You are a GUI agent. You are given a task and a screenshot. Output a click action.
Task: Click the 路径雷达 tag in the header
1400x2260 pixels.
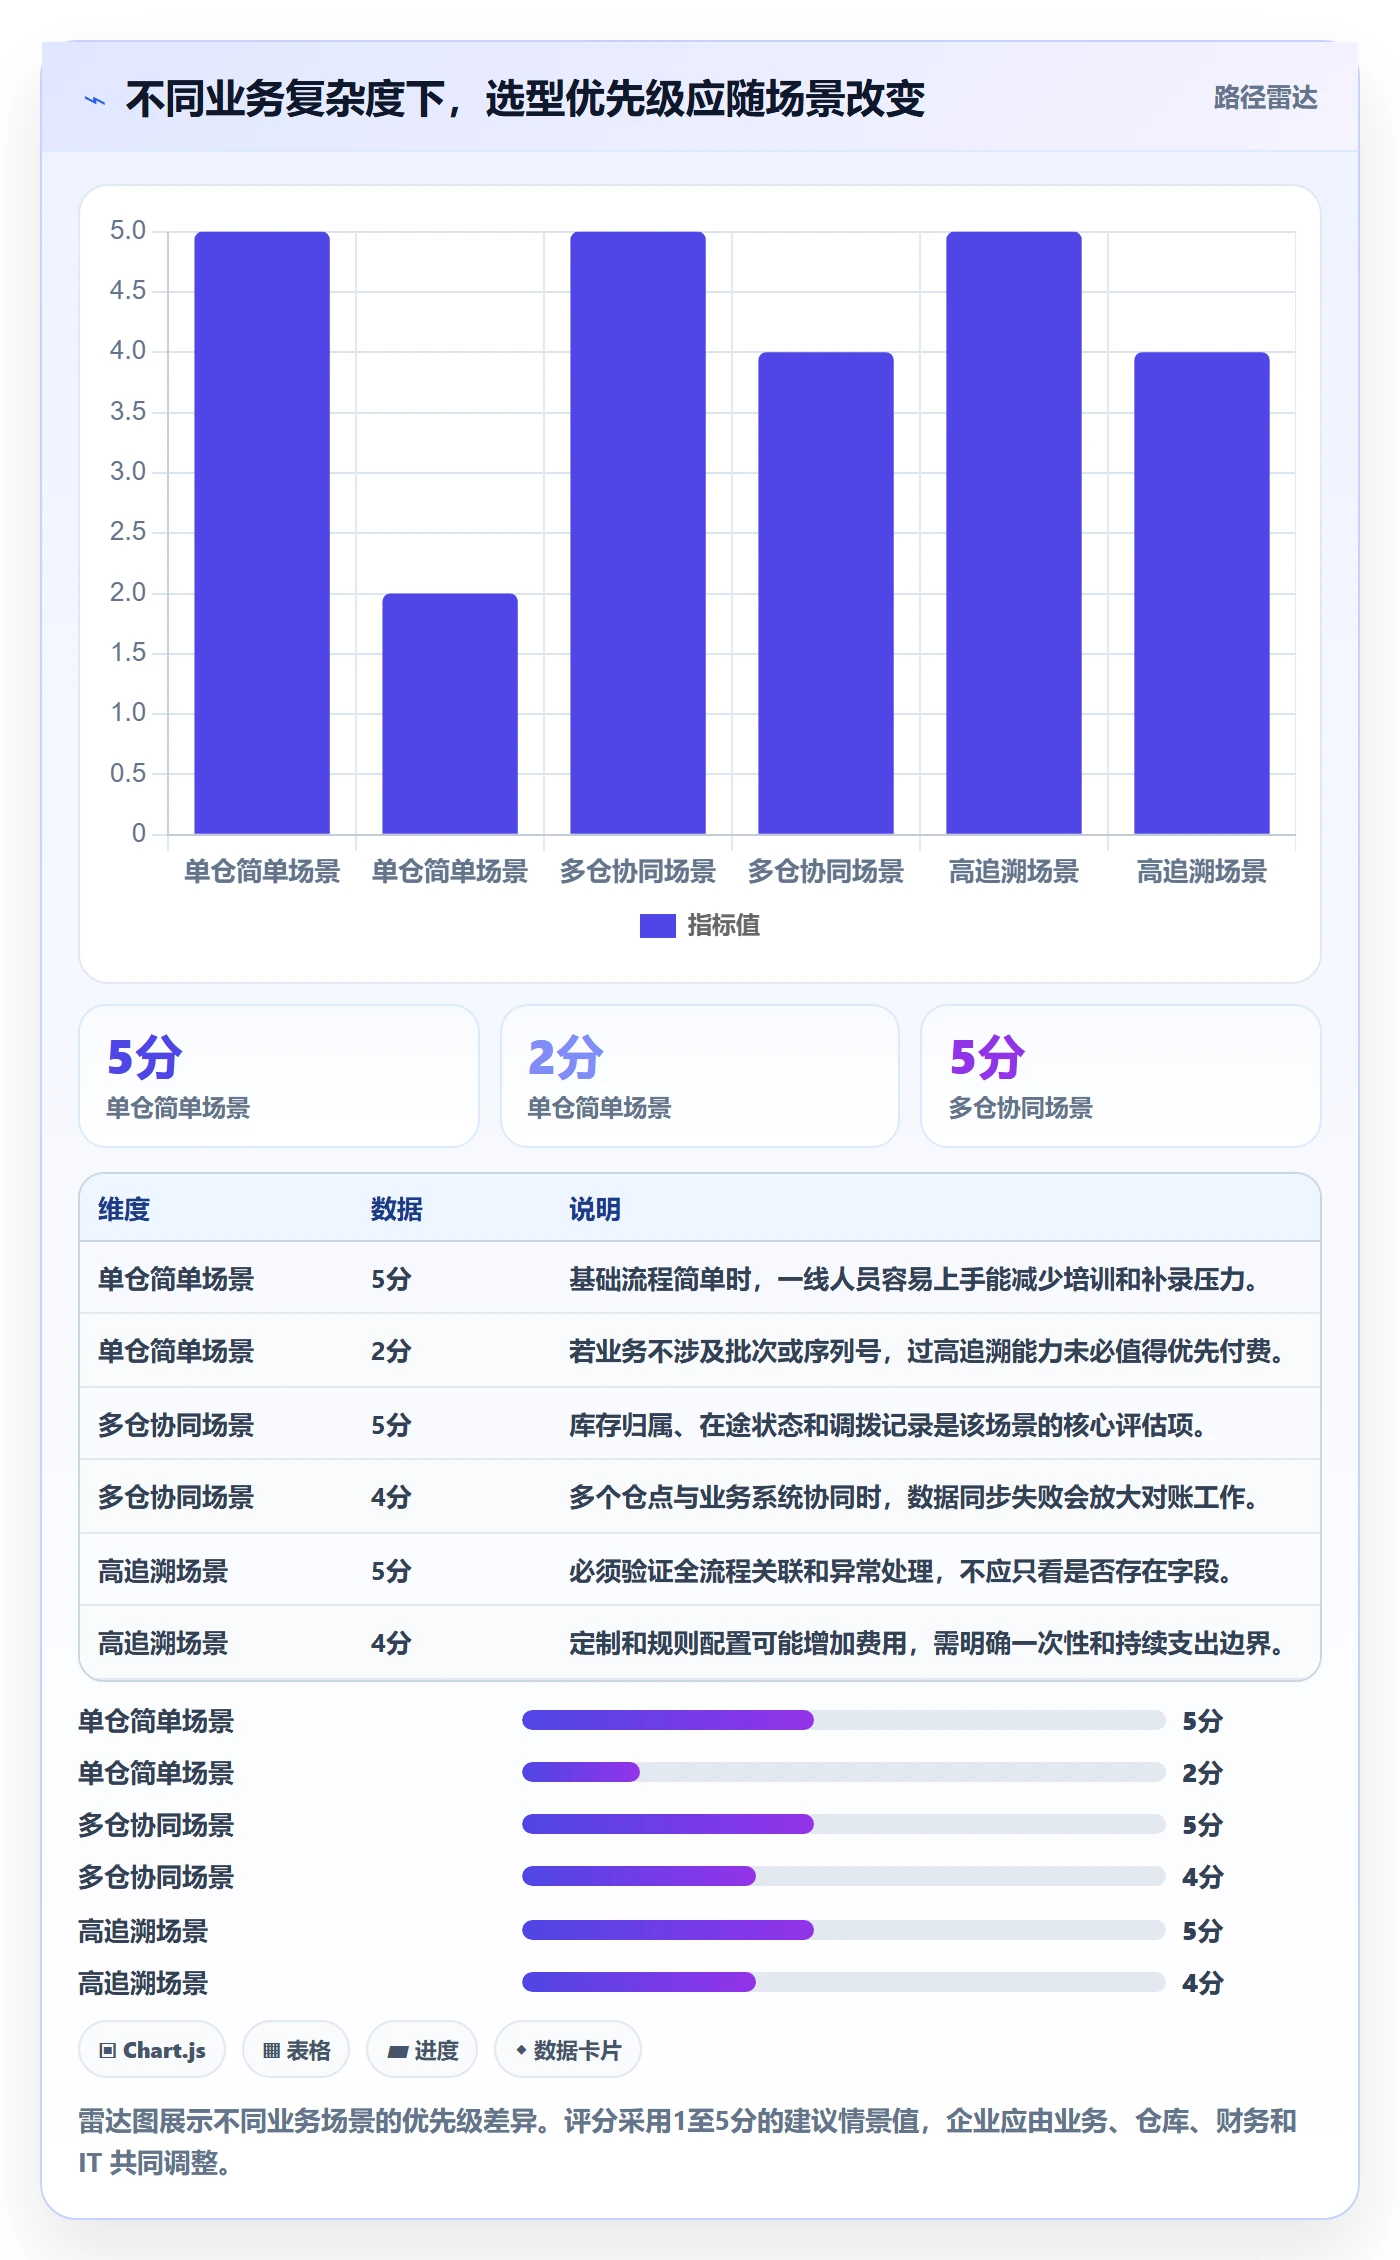pos(1265,97)
